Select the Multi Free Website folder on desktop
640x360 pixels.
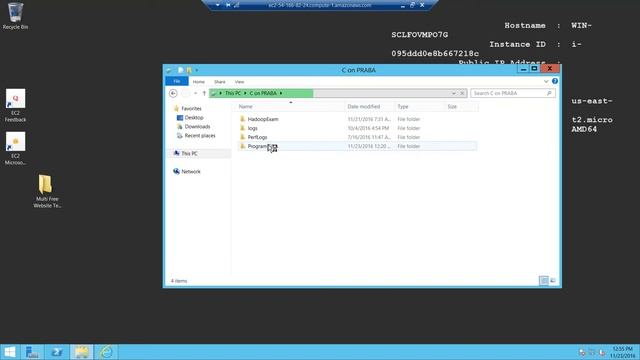coord(47,191)
